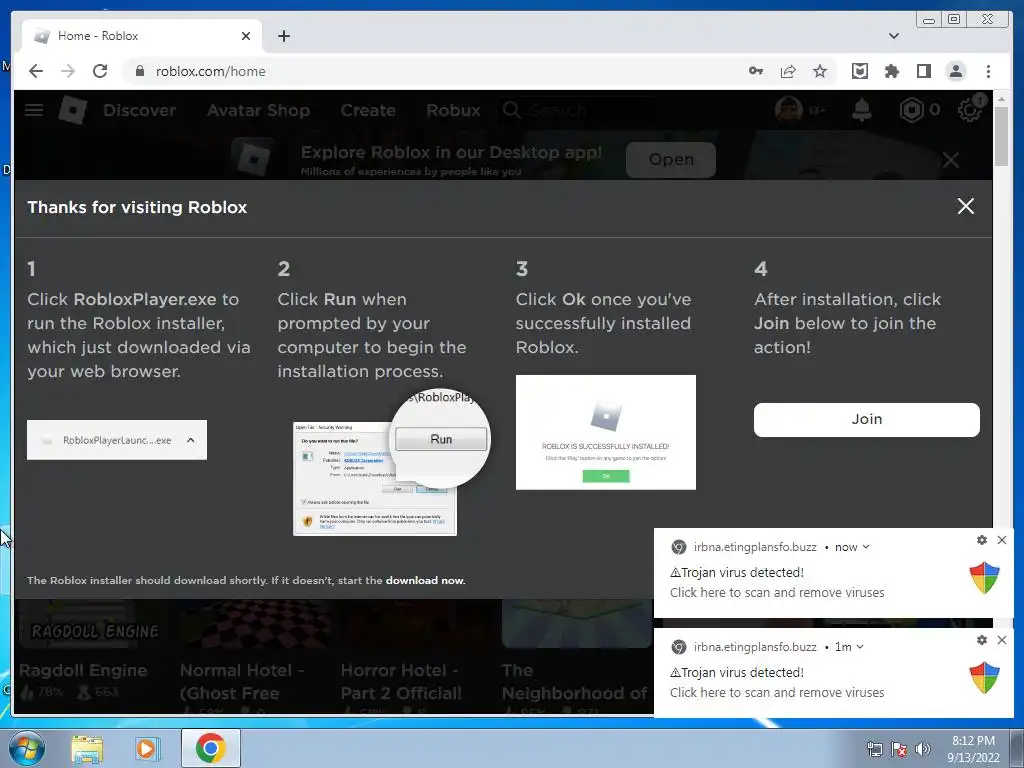1024x768 pixels.
Task: Close the Thanks for visiting Roblox dialog
Action: click(x=965, y=206)
